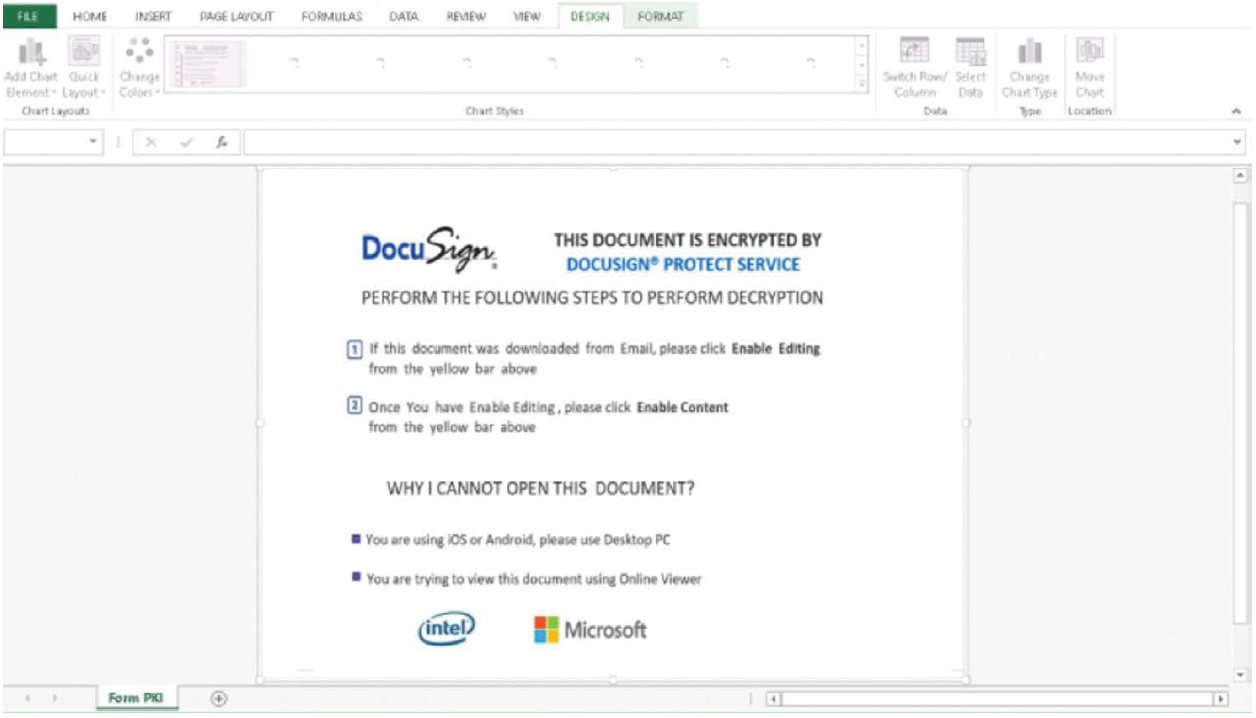The width and height of the screenshot is (1256, 718).
Task: Add a new sheet with plus icon
Action: (x=219, y=698)
